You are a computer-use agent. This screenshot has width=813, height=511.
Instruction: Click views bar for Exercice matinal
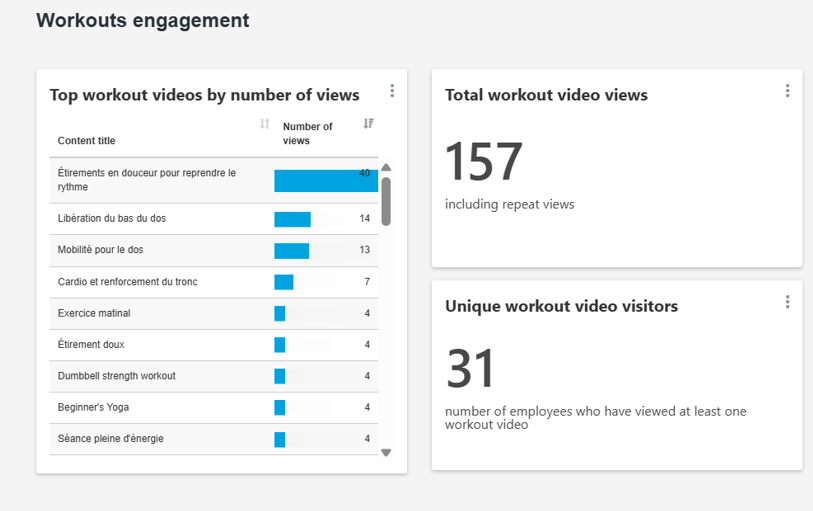279,314
